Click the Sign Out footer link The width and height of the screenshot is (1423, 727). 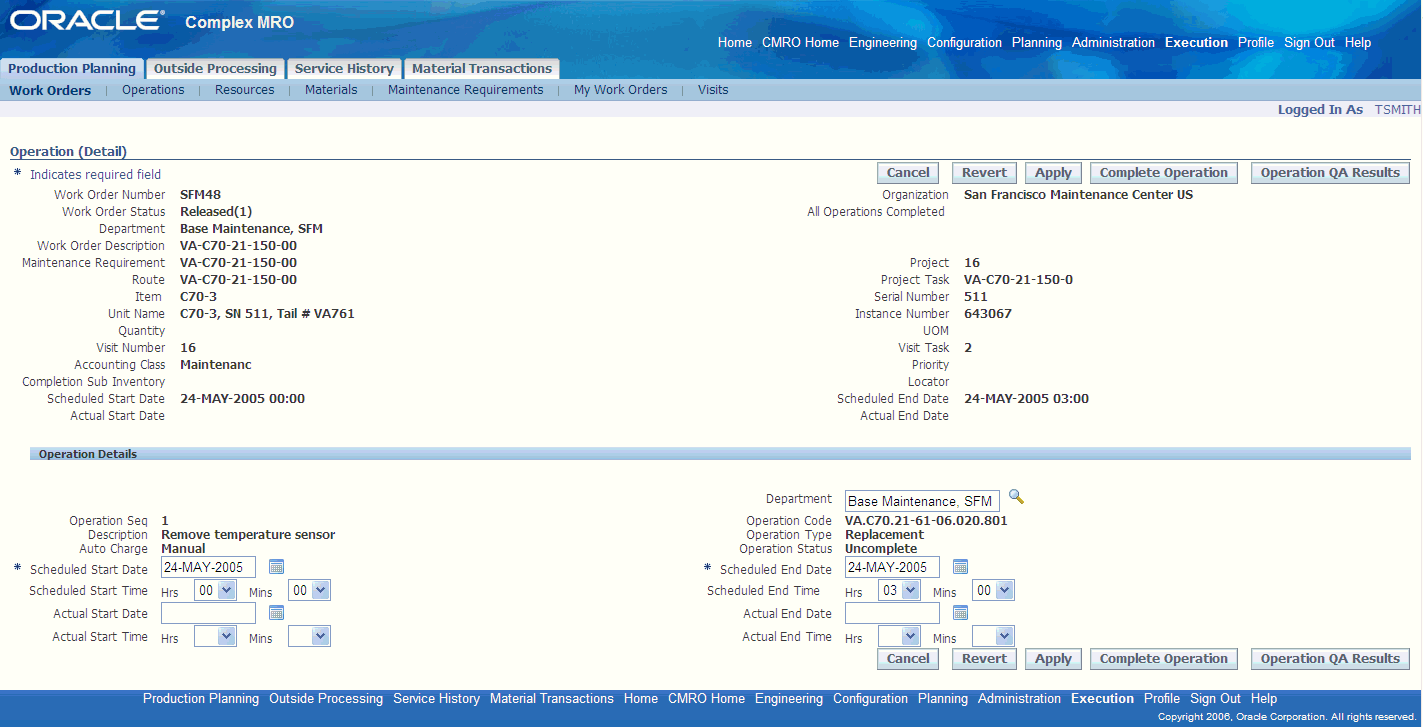pos(1215,699)
